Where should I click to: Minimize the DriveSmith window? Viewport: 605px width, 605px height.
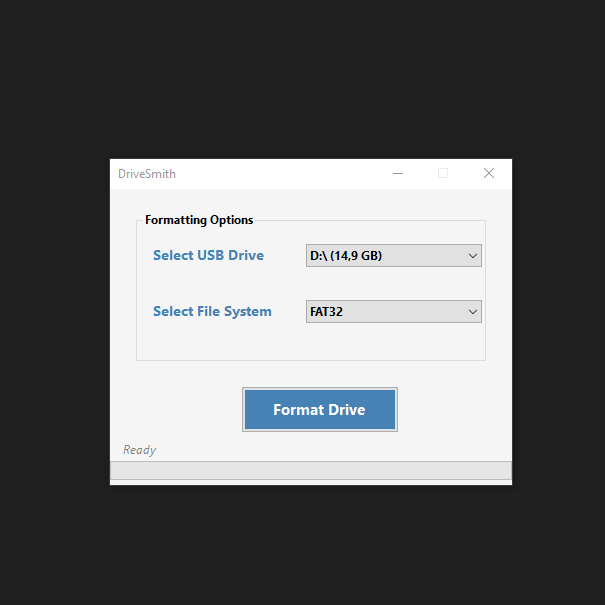398,174
